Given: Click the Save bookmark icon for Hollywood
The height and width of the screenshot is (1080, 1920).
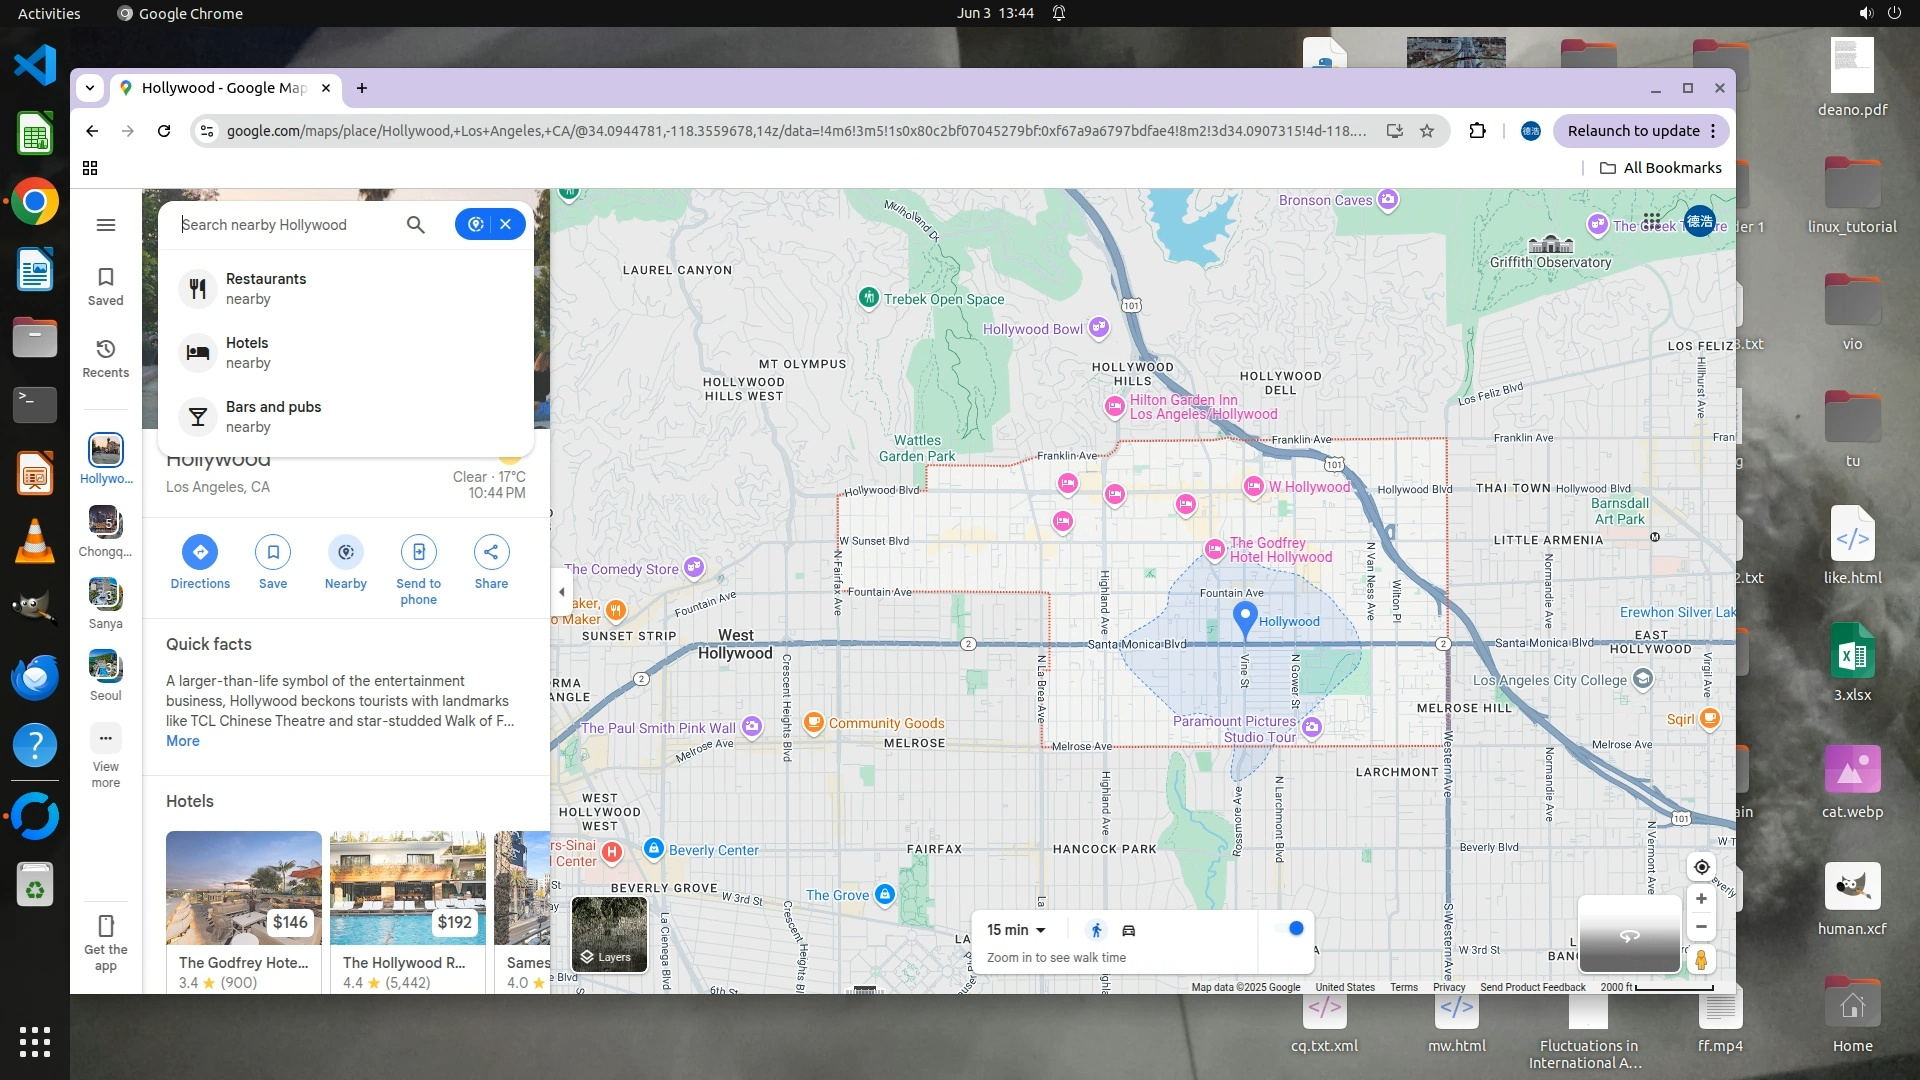Looking at the screenshot, I should pyautogui.click(x=273, y=552).
